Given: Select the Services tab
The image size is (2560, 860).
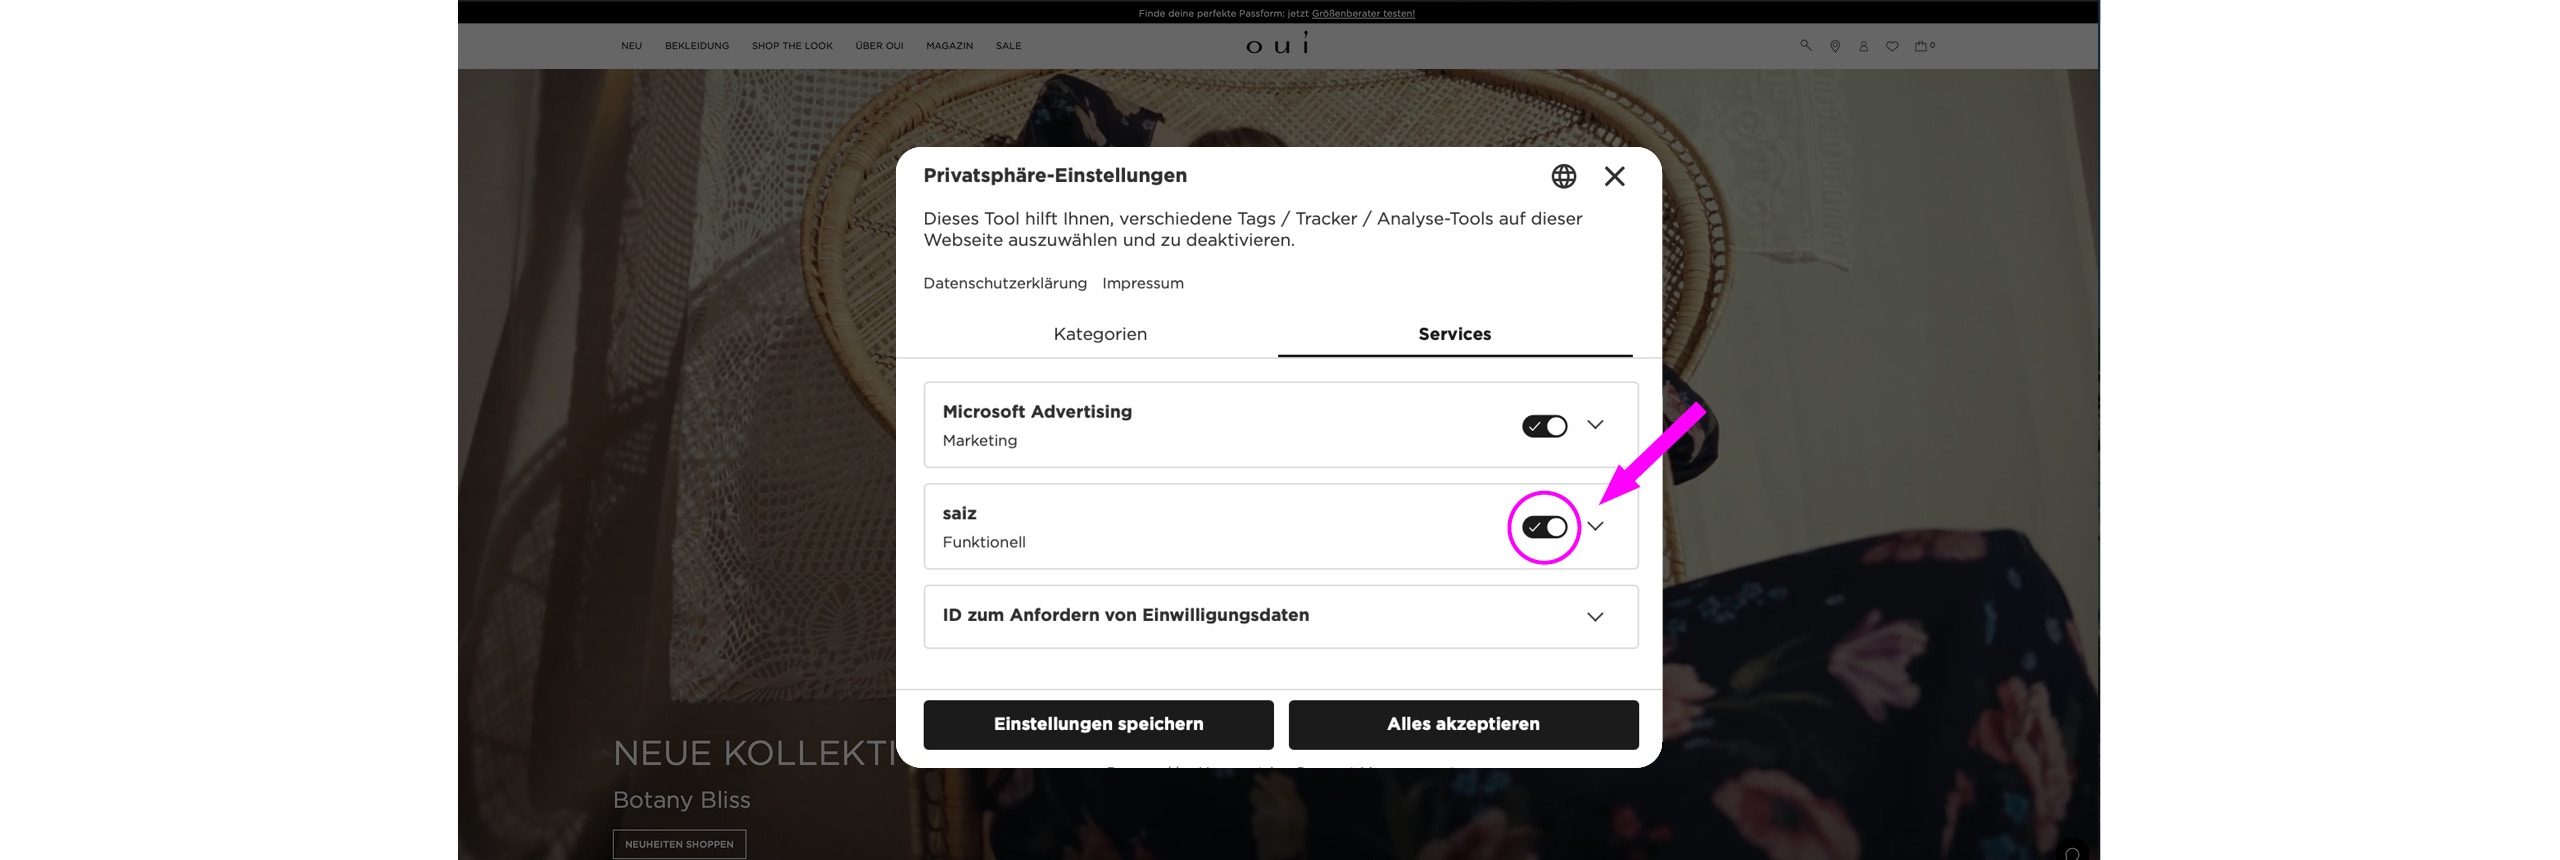Looking at the screenshot, I should pos(1455,334).
